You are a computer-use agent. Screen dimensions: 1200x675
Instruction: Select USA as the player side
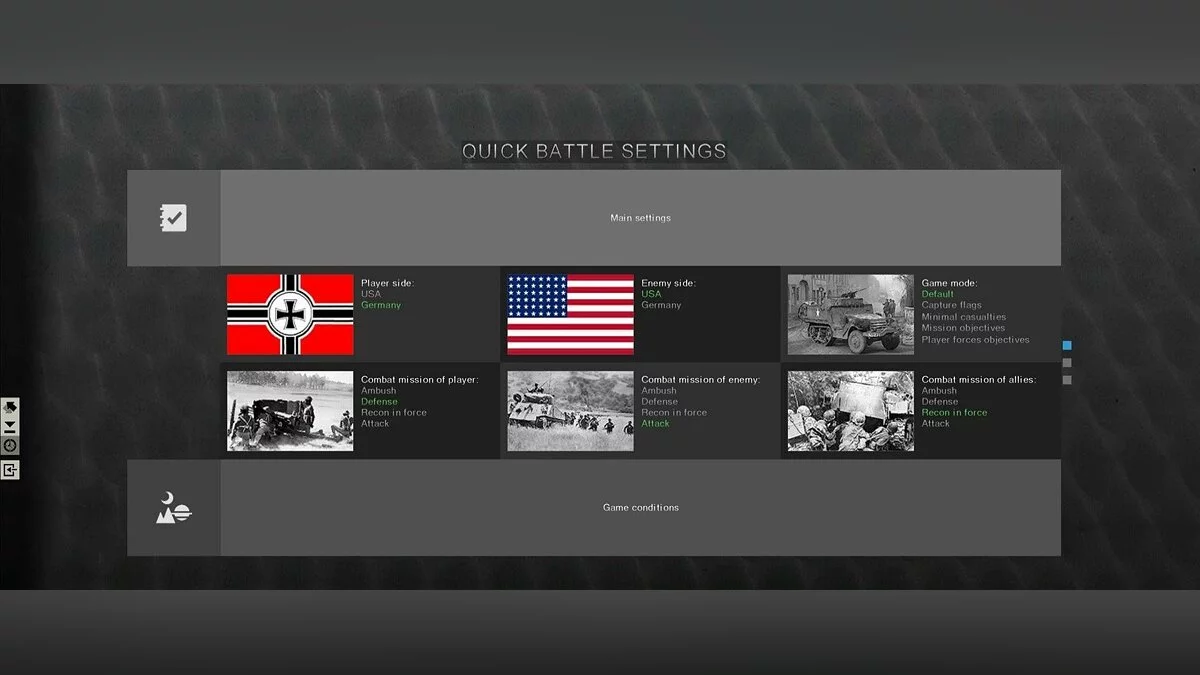pos(371,294)
